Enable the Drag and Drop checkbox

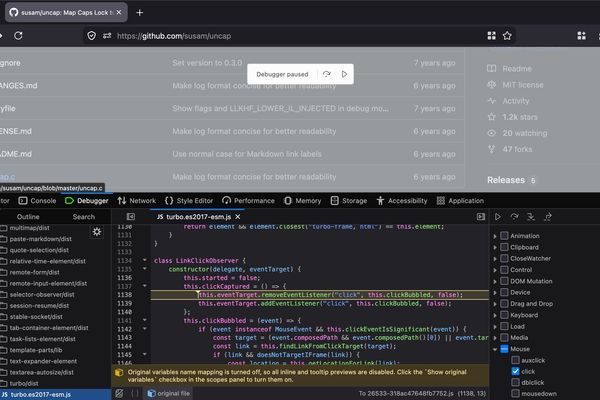504,304
